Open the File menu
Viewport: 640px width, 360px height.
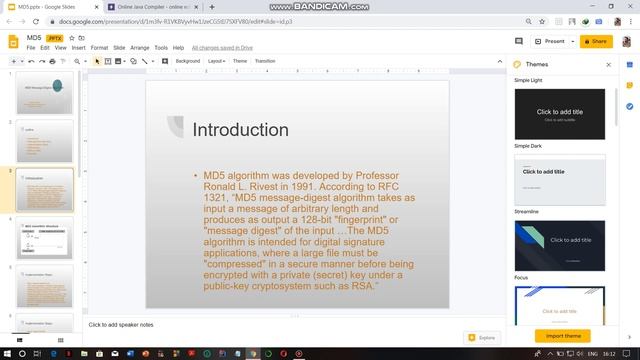coord(31,48)
